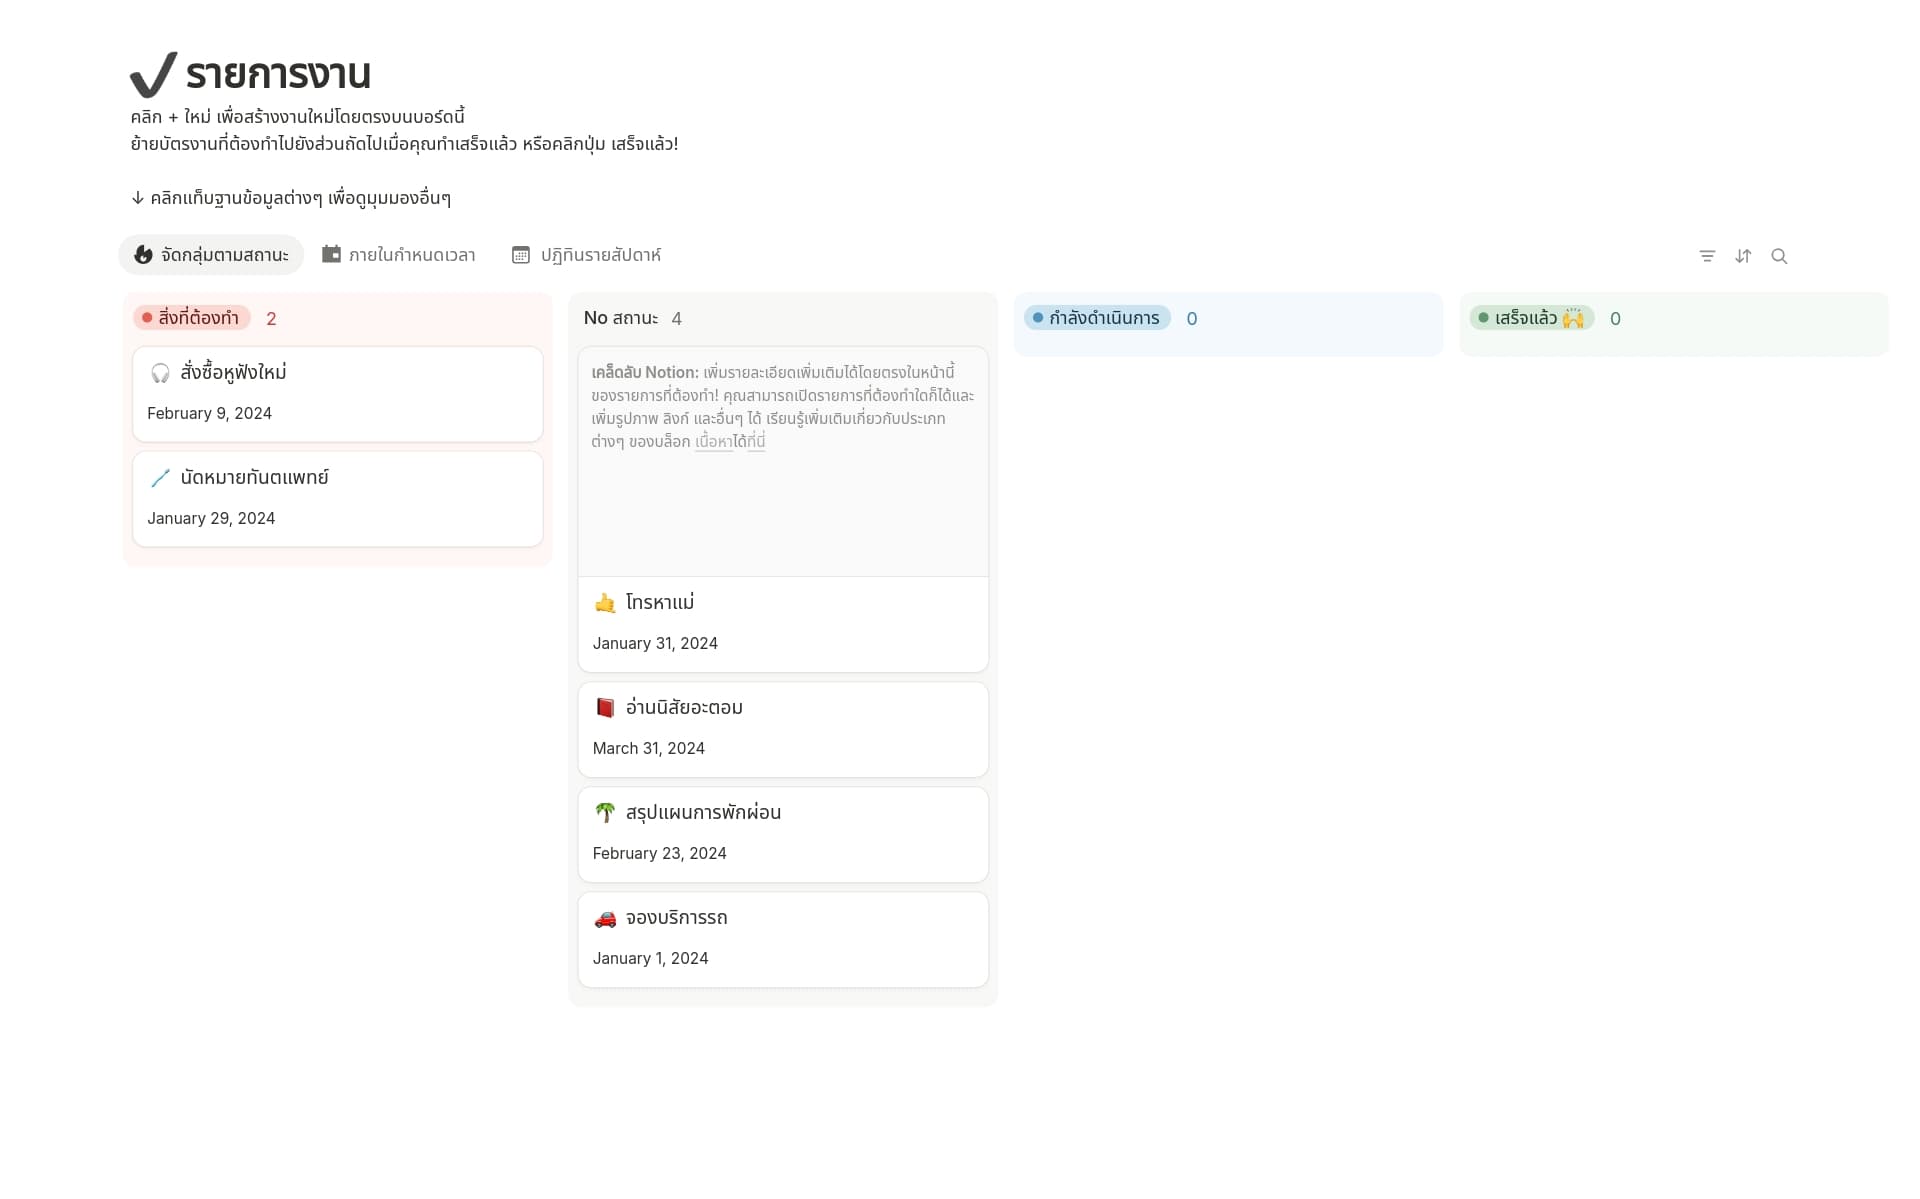
Task: Click the เนื้อหา link in tip card
Action: 713,442
